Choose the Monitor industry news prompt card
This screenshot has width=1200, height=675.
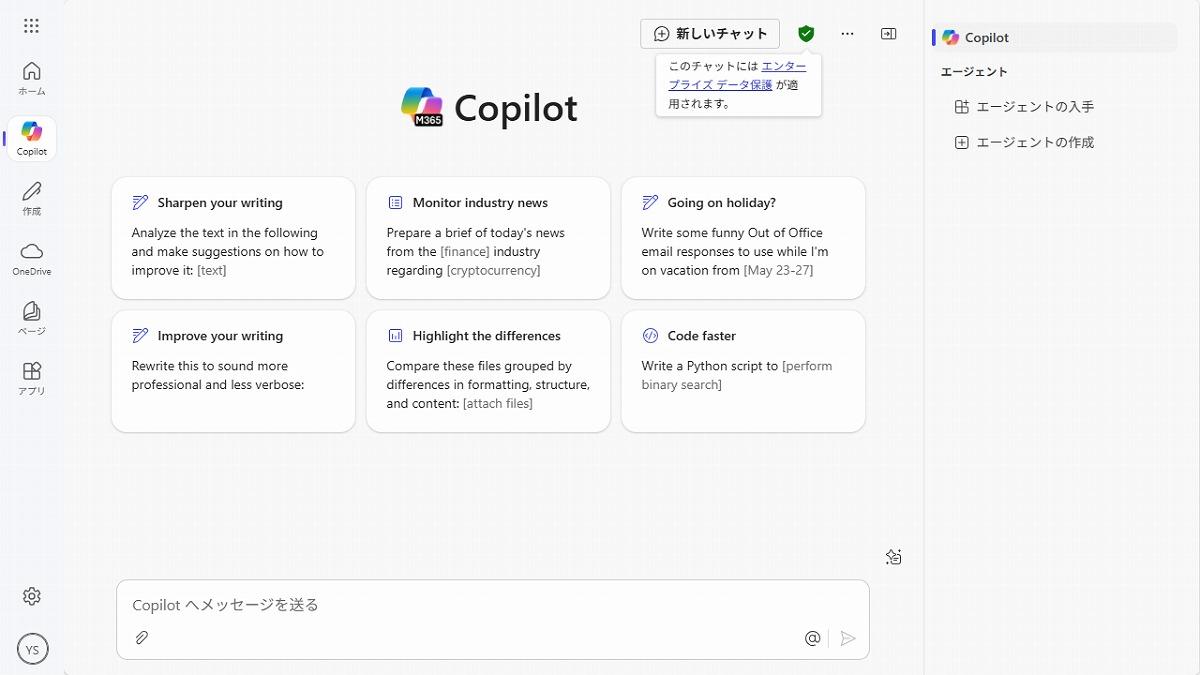(488, 238)
